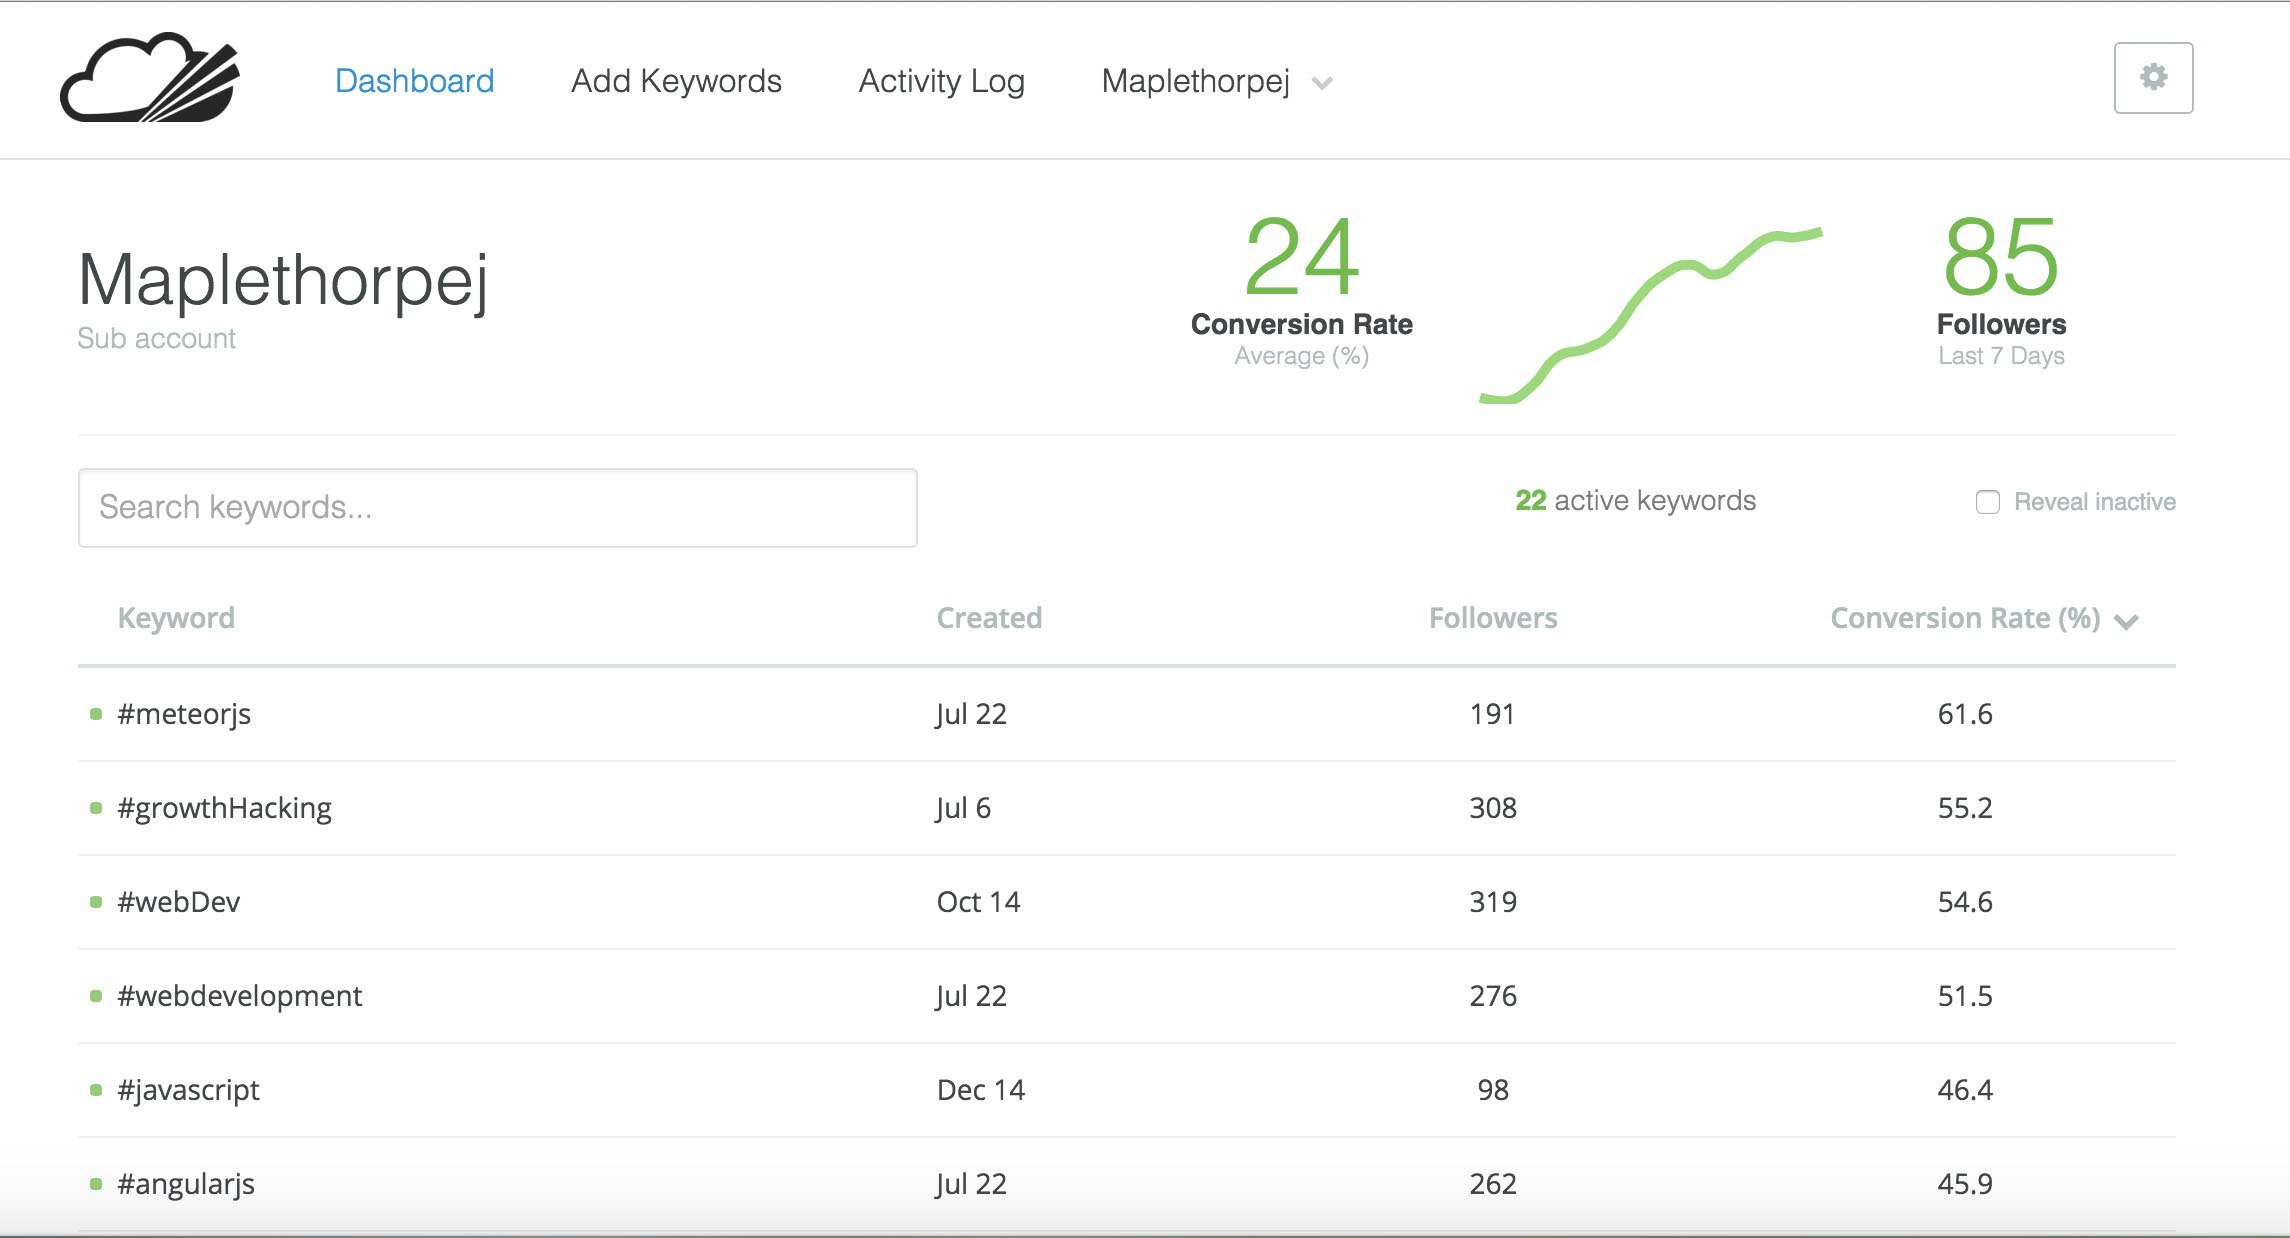Toggle the Conversion Rate sort arrow
Viewport: 2290px width, 1238px height.
[x=2126, y=621]
